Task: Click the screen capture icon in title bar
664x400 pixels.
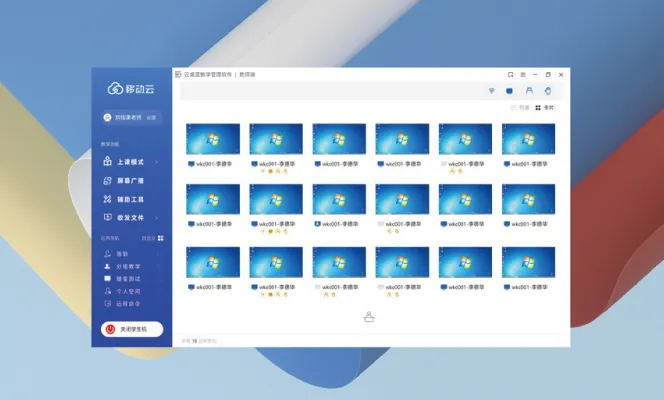Action: tap(510, 74)
